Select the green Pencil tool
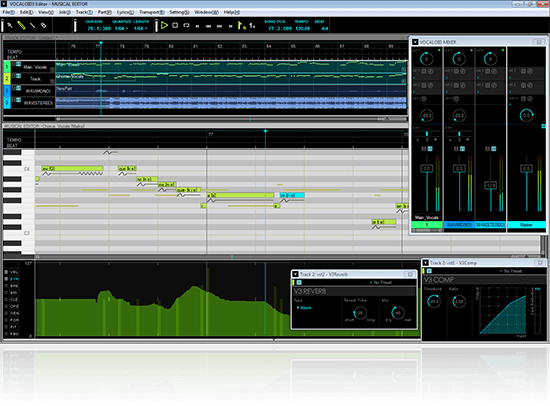 coord(21,26)
